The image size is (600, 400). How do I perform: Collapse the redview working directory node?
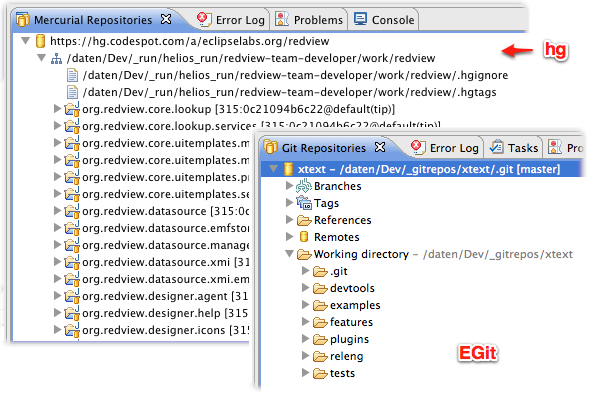pos(41,58)
